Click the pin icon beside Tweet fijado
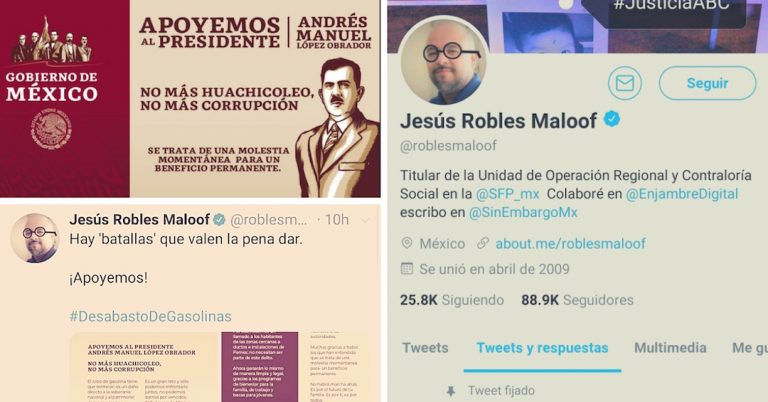This screenshot has width=768, height=402. pos(451,391)
